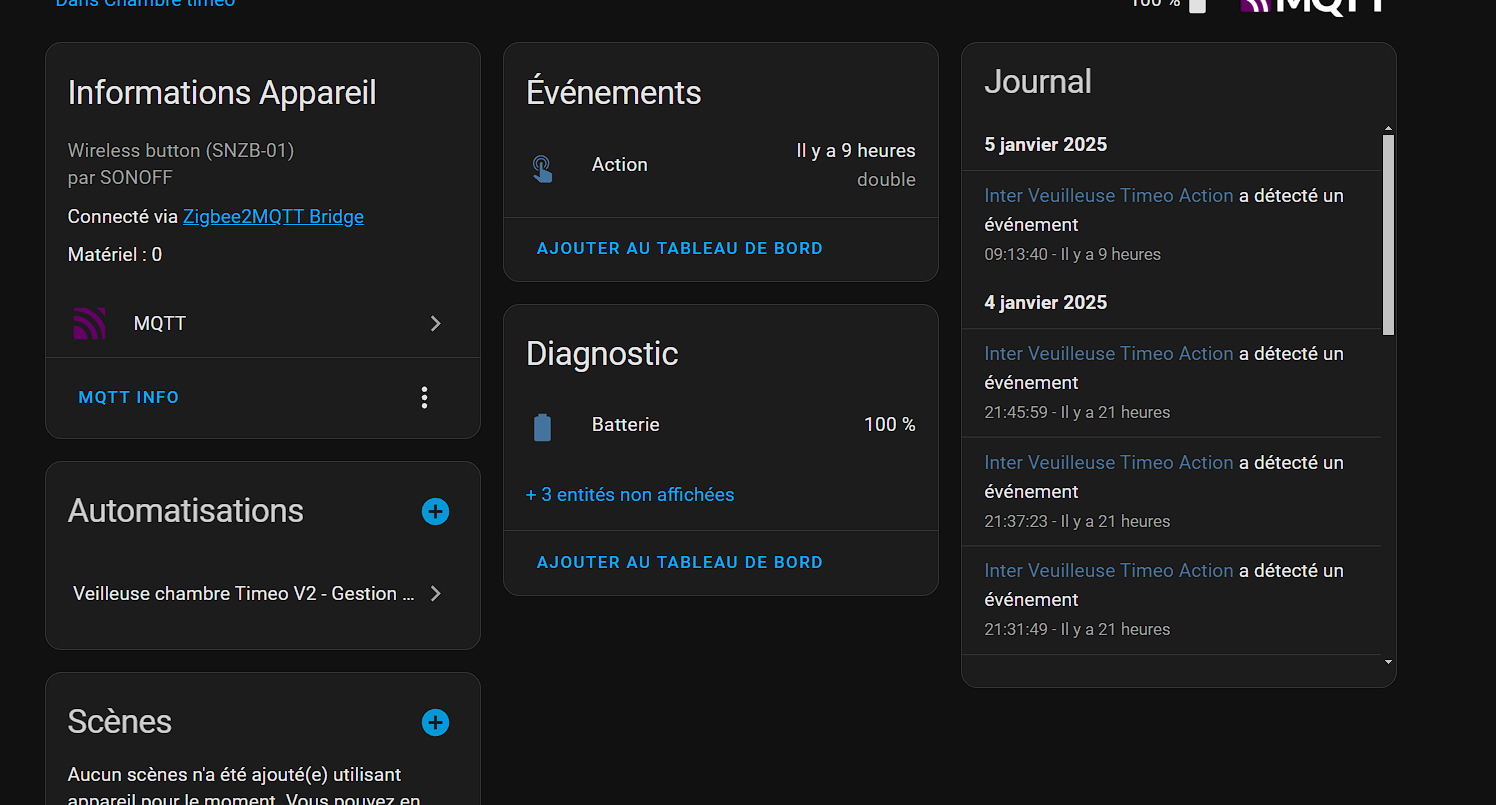Click AJOUTER AU TABLEAU DE BORD under Diagnostic
The height and width of the screenshot is (805, 1496).
tap(680, 562)
